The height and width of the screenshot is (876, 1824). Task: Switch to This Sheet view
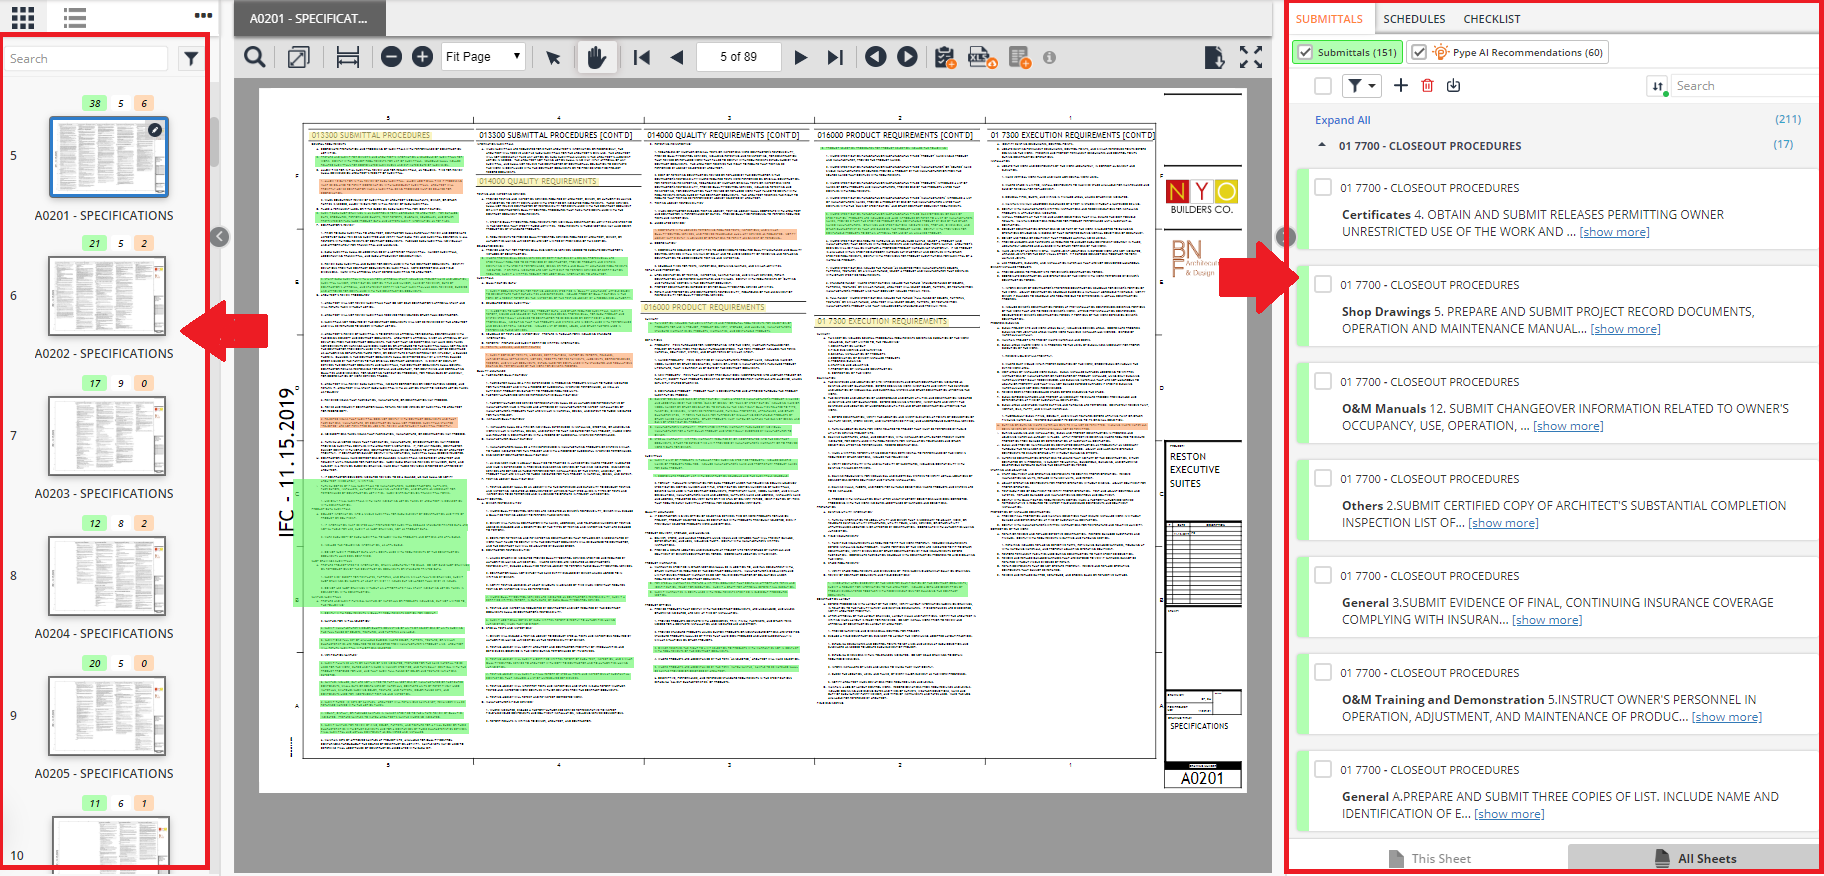click(x=1429, y=858)
